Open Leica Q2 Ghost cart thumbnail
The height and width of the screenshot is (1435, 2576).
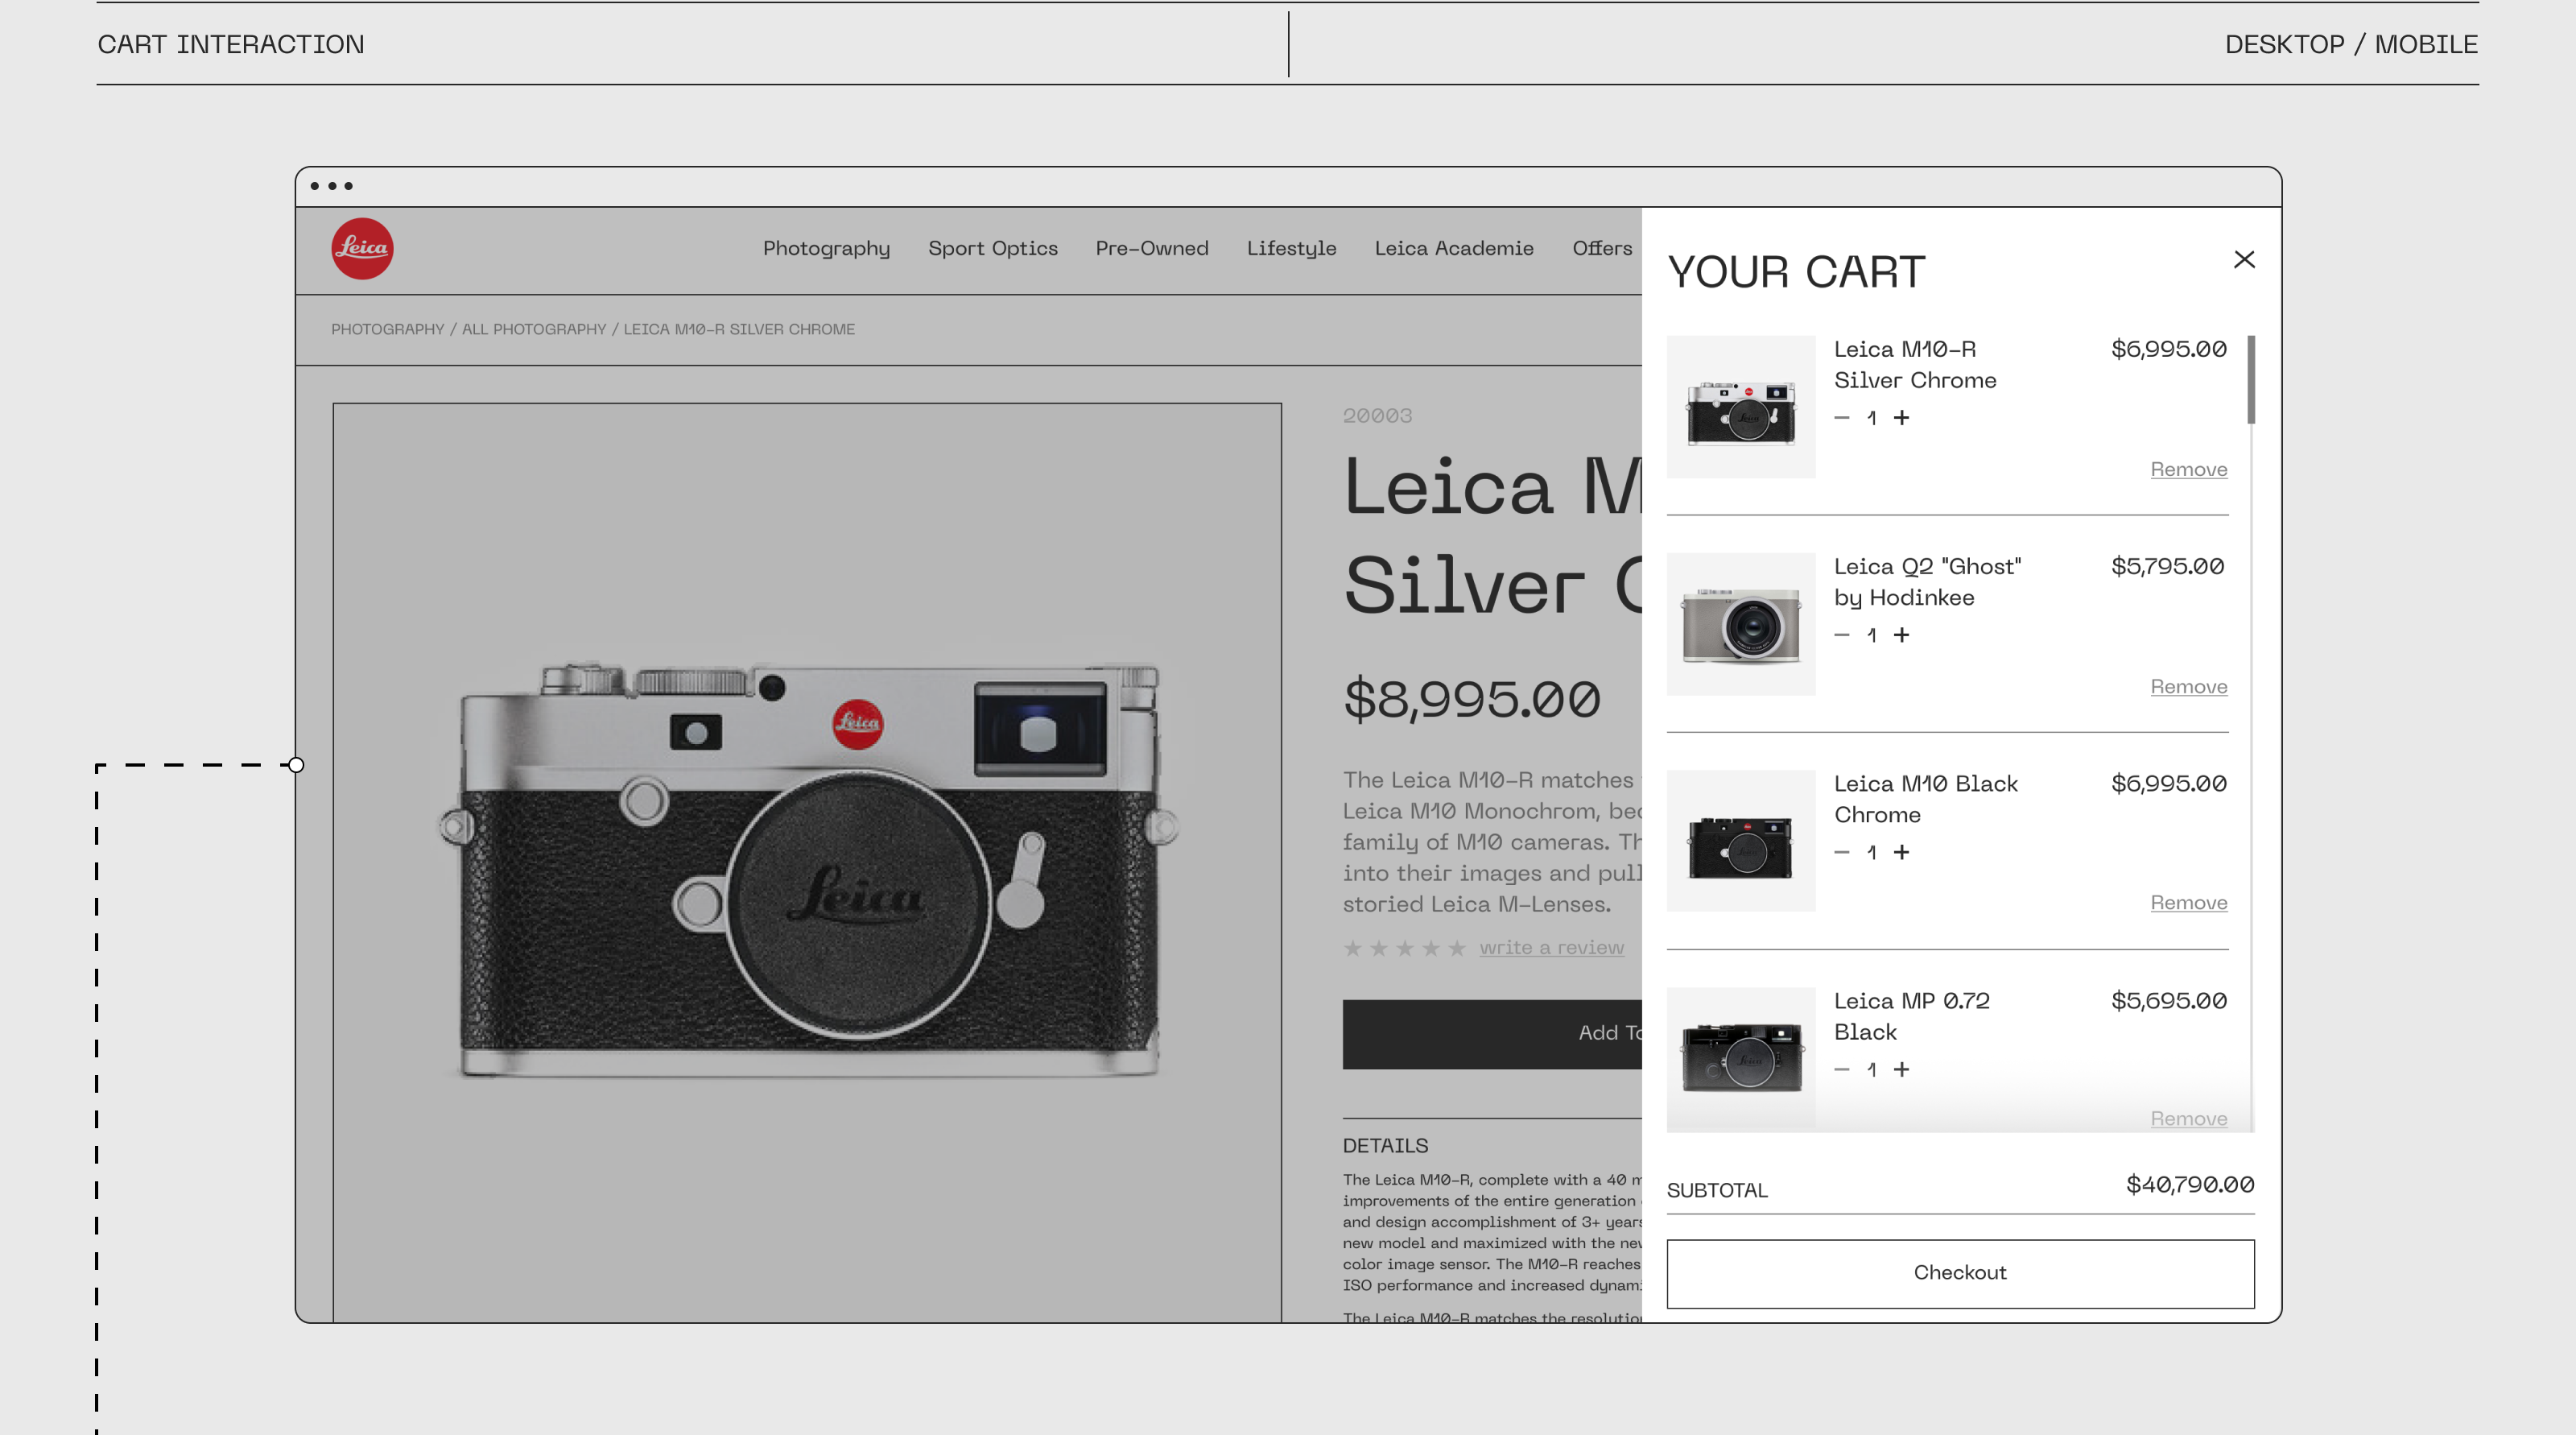pos(1740,624)
